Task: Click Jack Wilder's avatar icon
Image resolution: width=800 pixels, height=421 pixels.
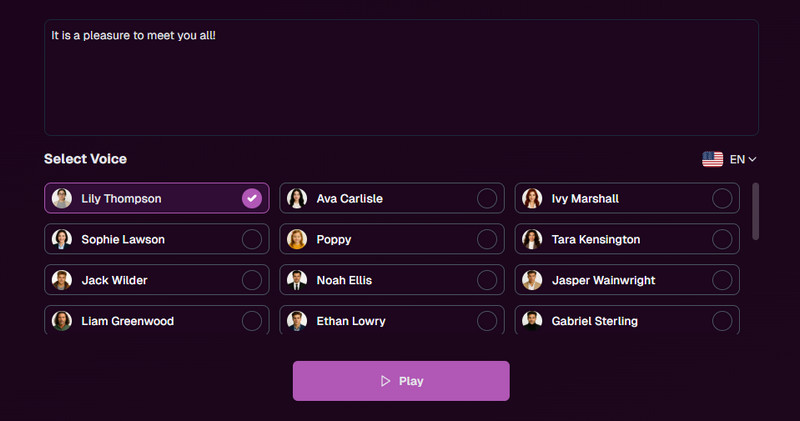Action: coord(62,280)
